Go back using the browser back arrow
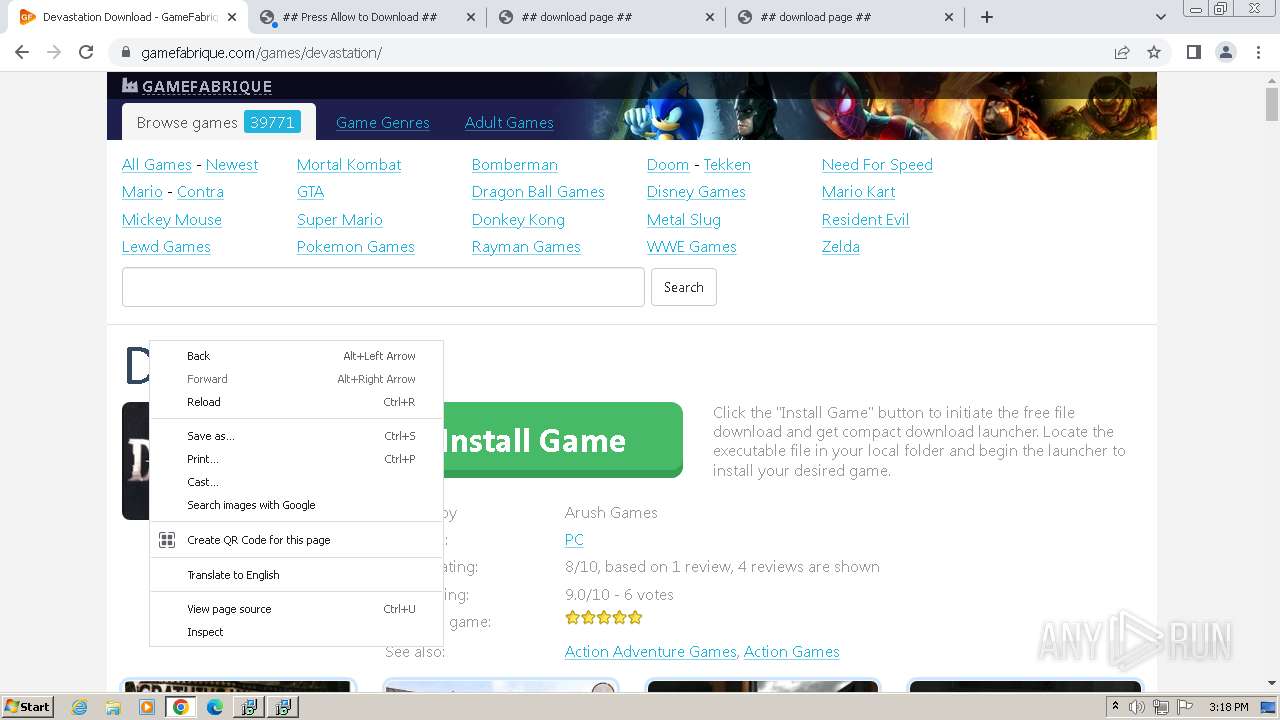Viewport: 1280px width, 720px height. pos(22,52)
